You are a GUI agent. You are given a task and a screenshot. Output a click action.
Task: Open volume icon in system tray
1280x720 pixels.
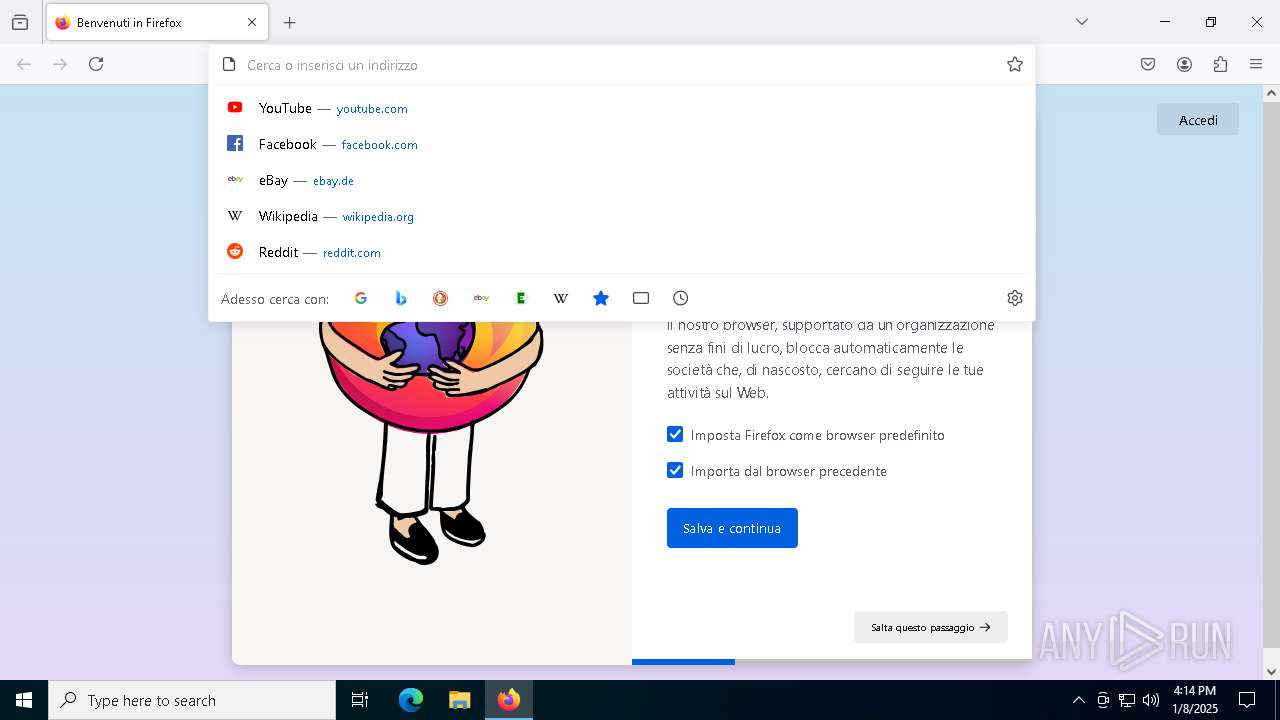point(1151,700)
